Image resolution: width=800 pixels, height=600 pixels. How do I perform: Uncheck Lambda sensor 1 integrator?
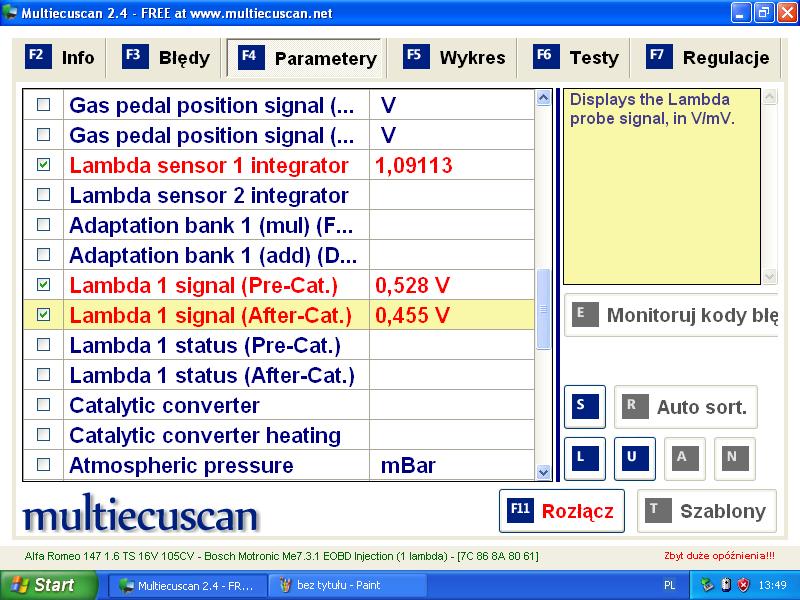(x=44, y=165)
